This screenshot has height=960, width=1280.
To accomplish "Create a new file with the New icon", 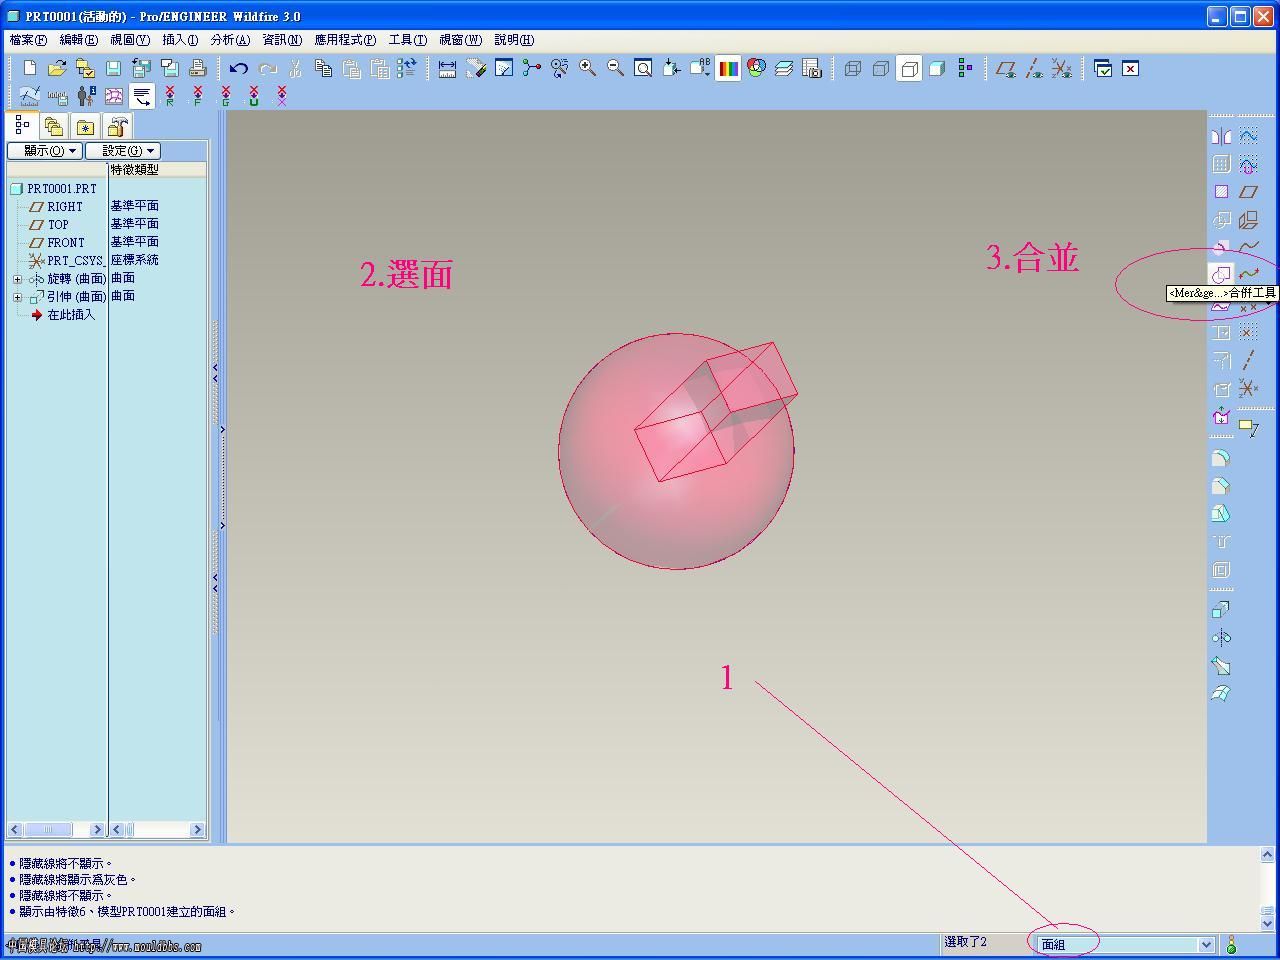I will pos(30,68).
